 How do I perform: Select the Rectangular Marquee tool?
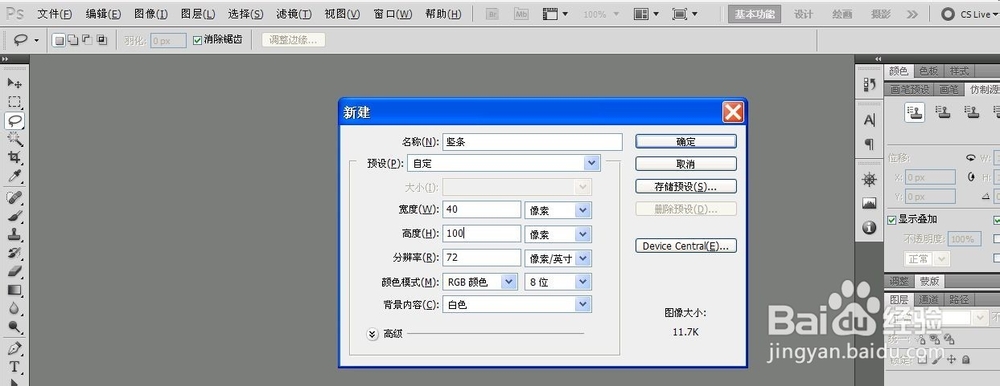click(14, 101)
